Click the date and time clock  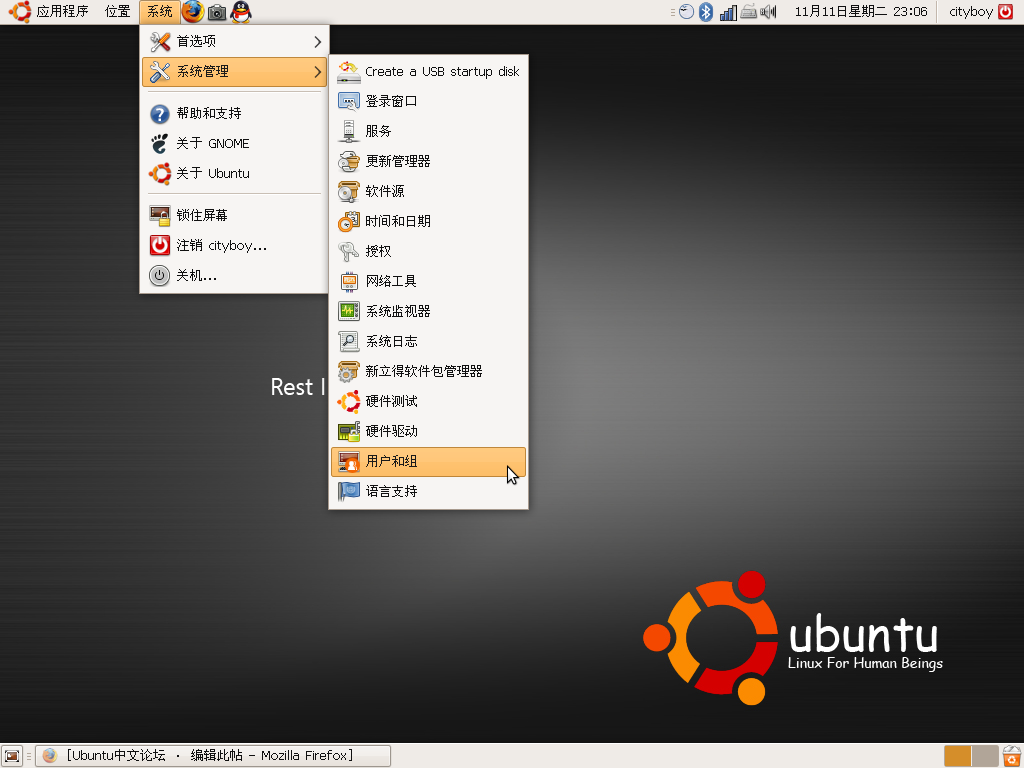(861, 12)
